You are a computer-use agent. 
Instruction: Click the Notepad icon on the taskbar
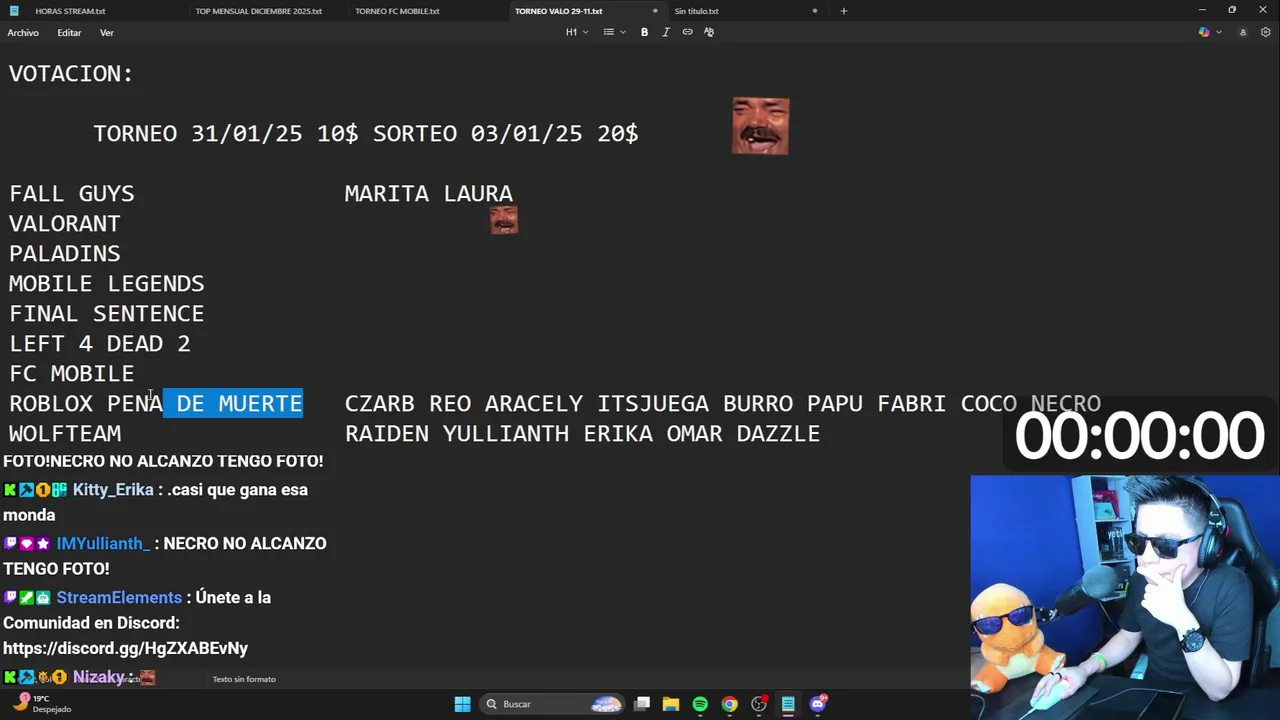(788, 704)
